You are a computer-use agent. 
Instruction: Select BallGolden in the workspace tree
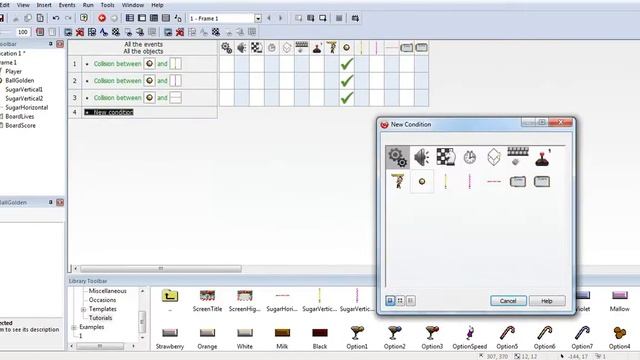pos(20,80)
